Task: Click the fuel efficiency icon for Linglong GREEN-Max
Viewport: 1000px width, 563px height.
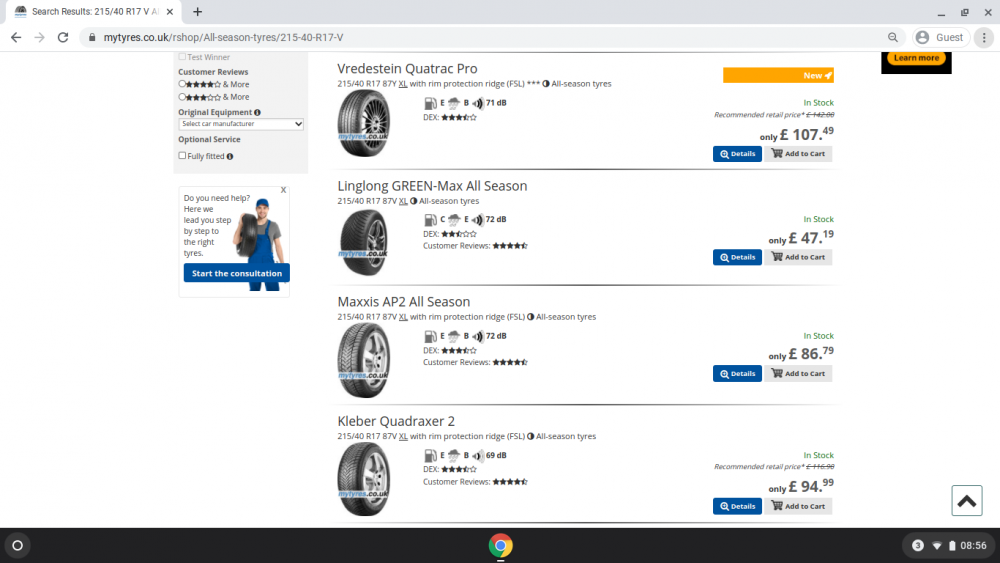Action: coord(430,220)
